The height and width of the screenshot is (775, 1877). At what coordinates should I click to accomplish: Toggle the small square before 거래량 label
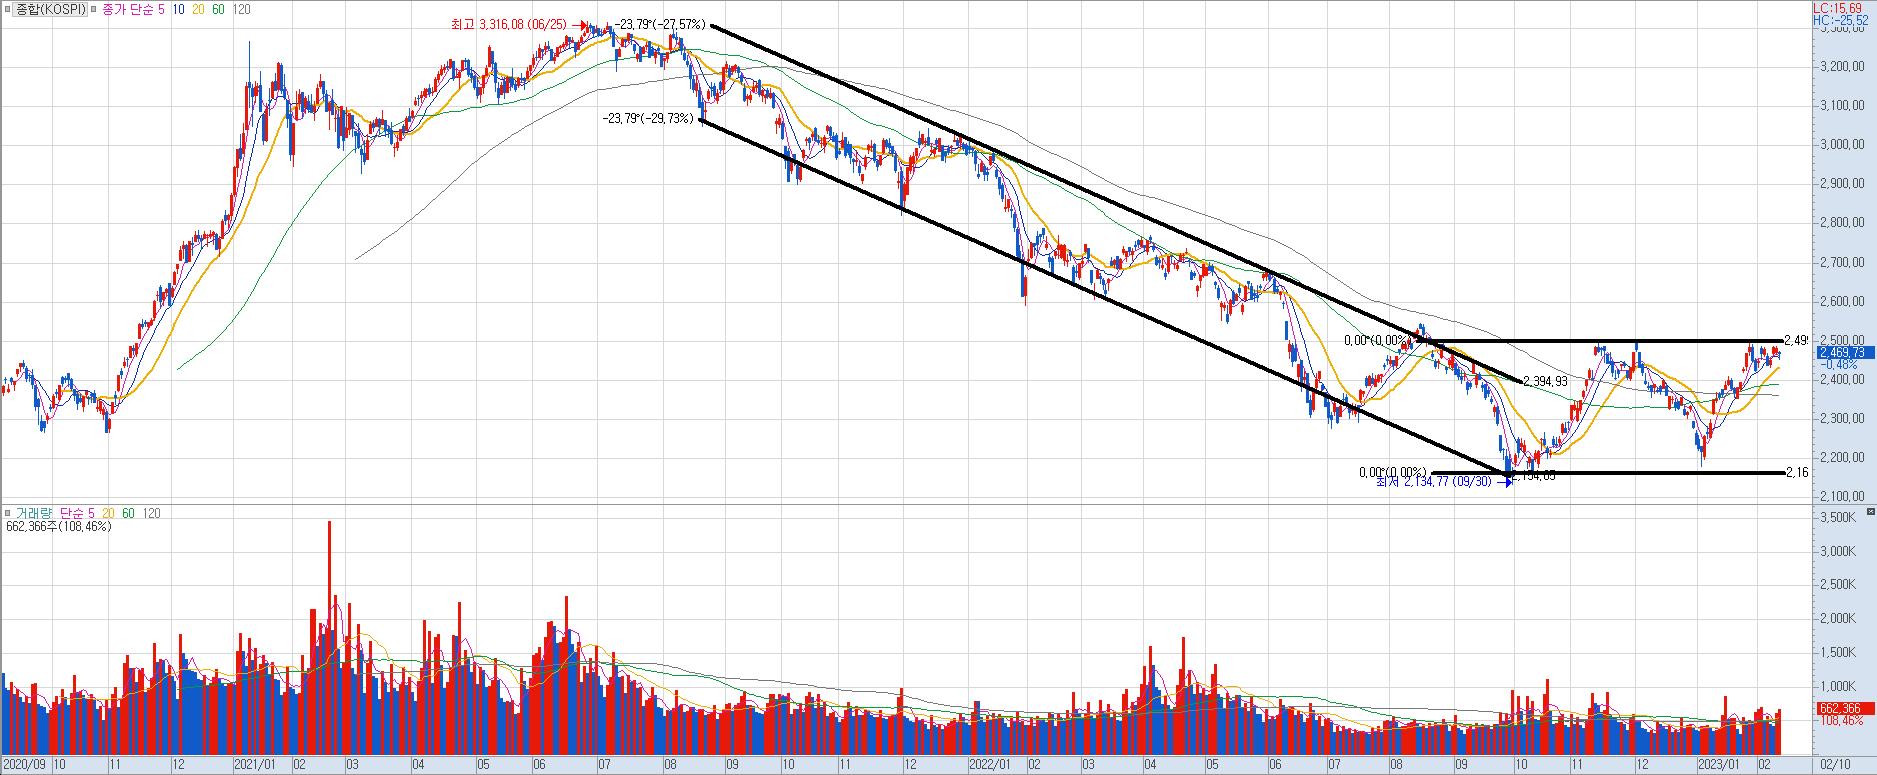click(8, 513)
